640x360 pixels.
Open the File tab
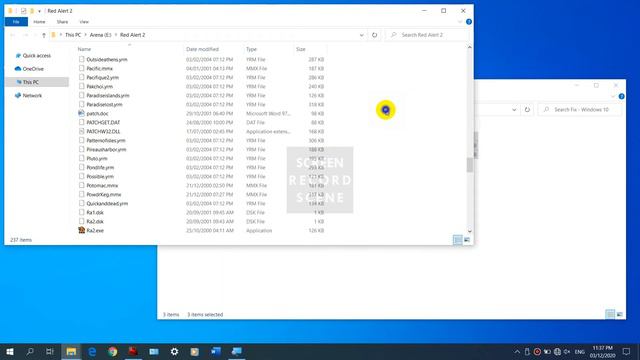pos(16,22)
